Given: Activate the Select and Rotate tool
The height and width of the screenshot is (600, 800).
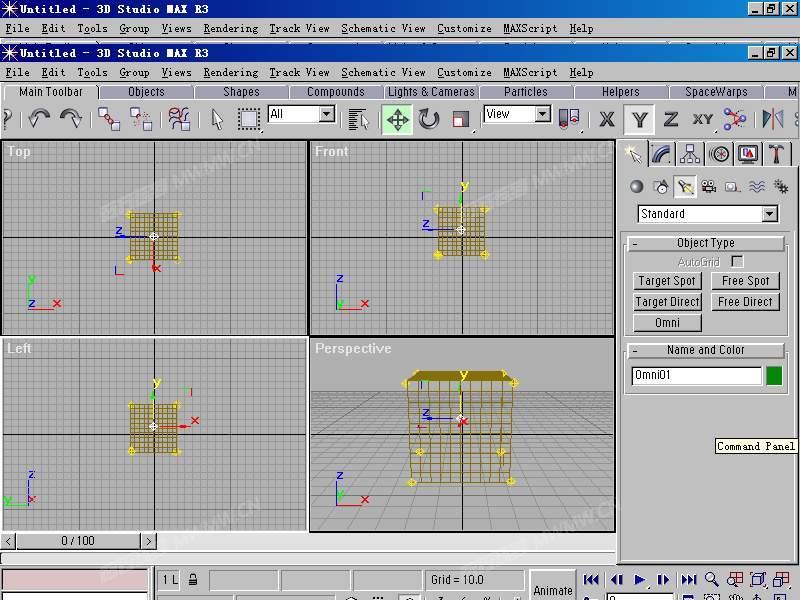Looking at the screenshot, I should pyautogui.click(x=429, y=119).
